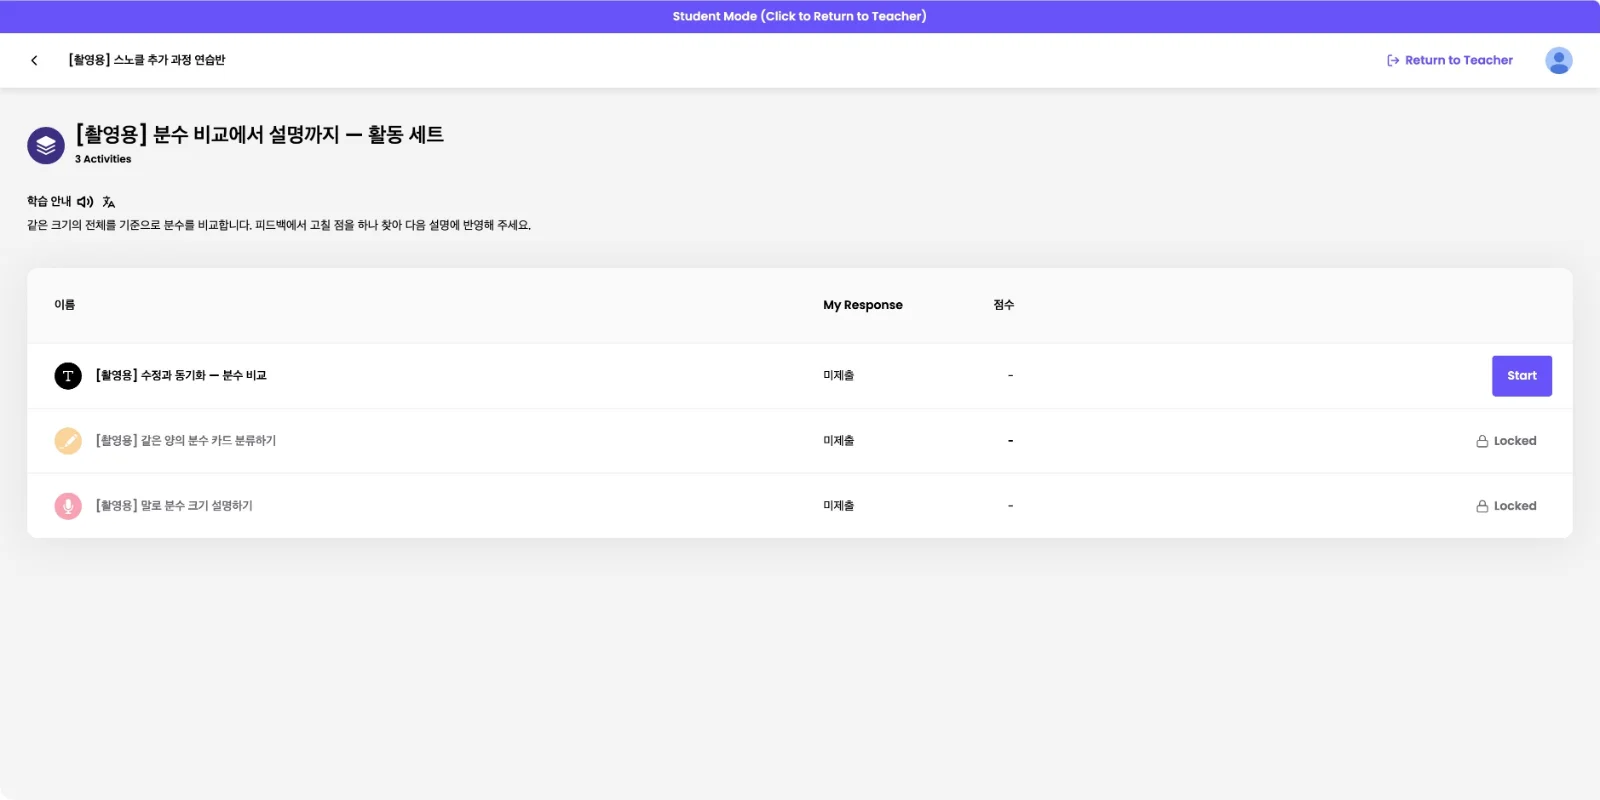This screenshot has width=1600, height=800.
Task: Click the microphone icon for 말로 분수 크기 설명하기
Action: (x=68, y=506)
